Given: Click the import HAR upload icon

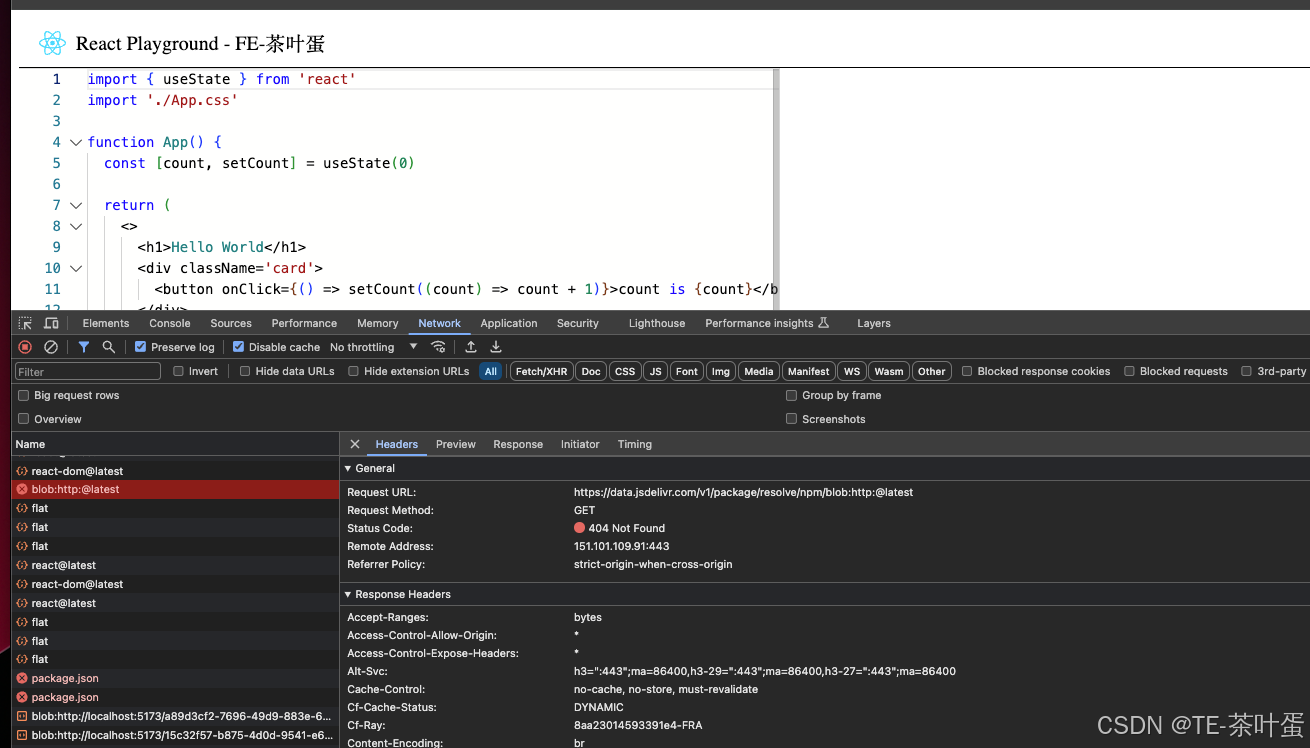Looking at the screenshot, I should tap(471, 347).
